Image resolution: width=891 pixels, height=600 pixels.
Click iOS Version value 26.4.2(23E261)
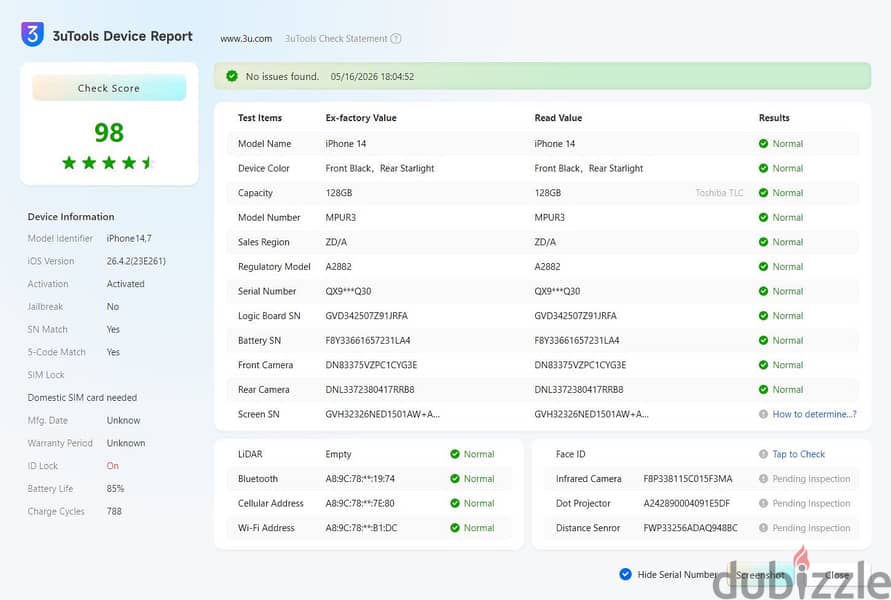tap(136, 261)
